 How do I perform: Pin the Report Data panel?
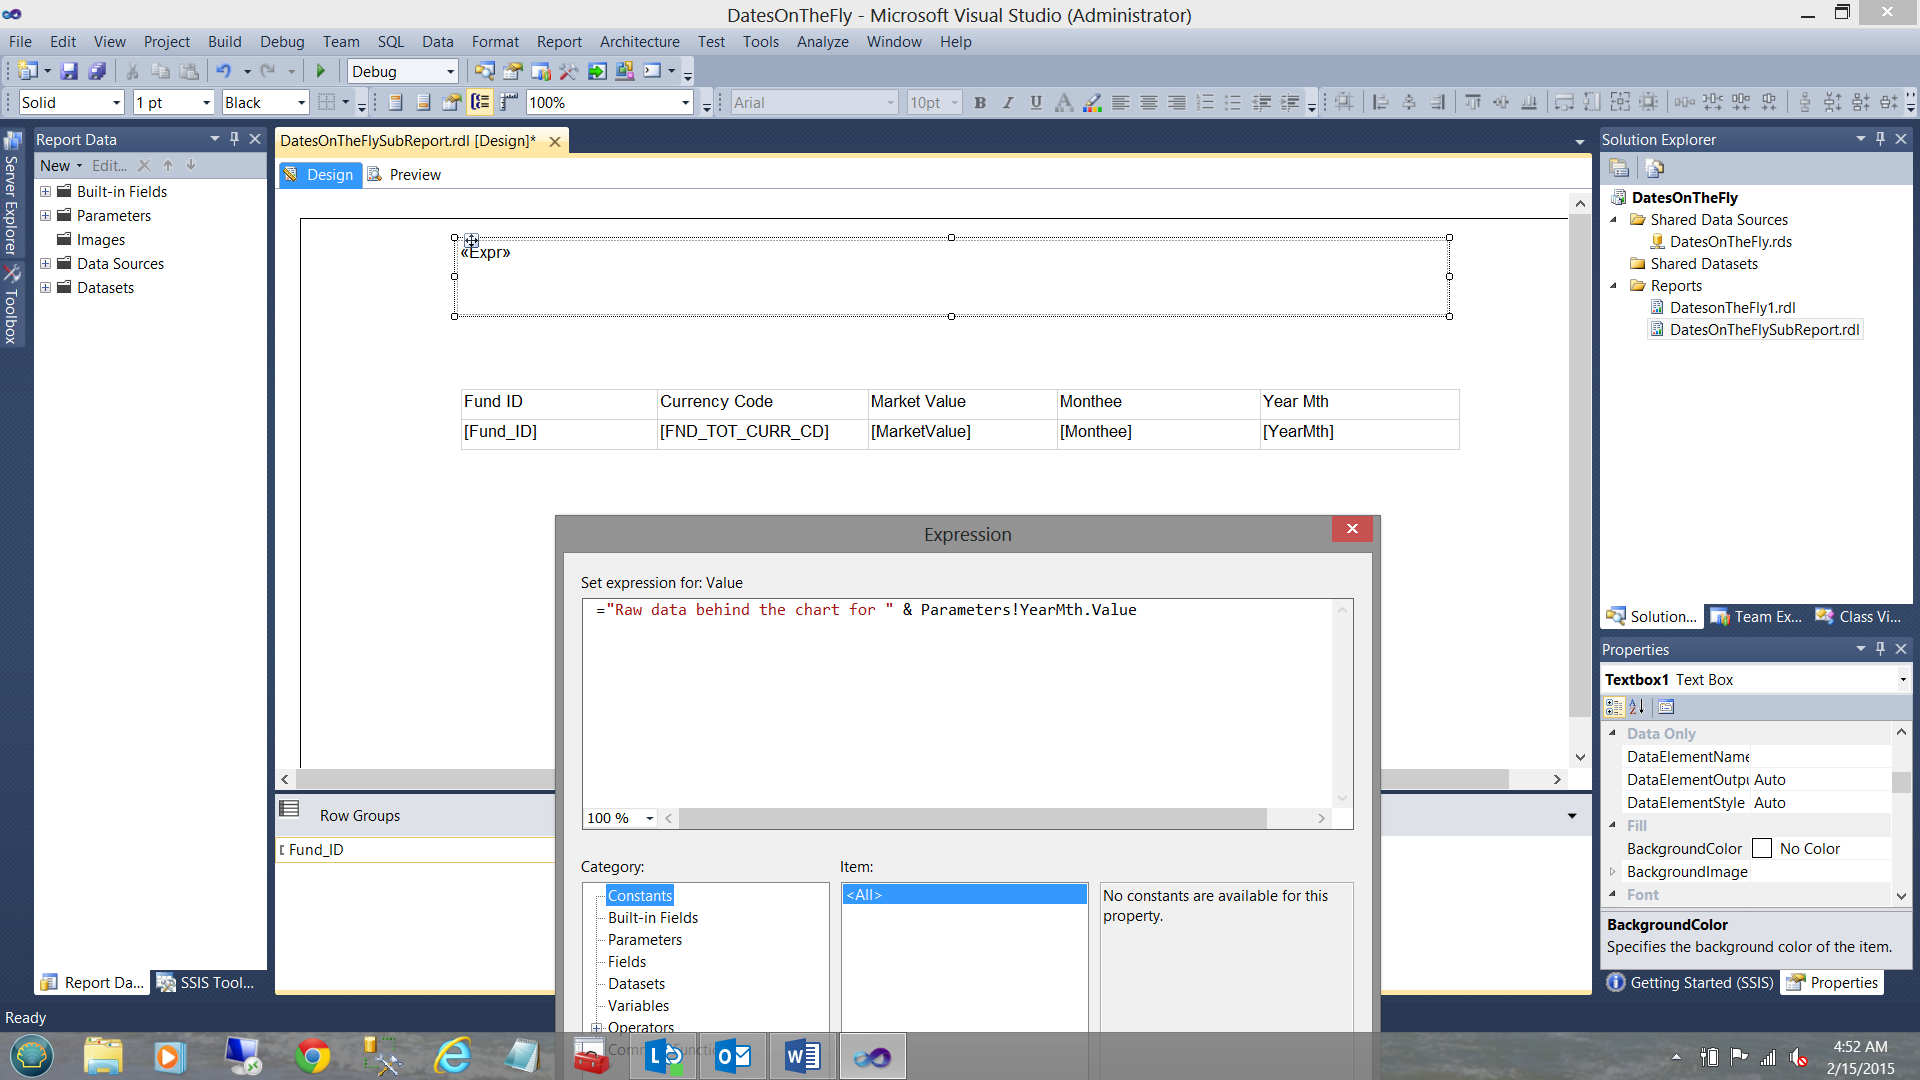[234, 139]
